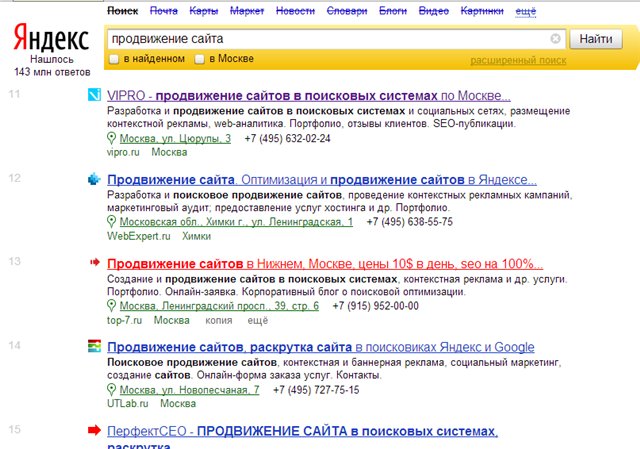Screen dimensions: 640x449
Task: Click the Яндекс logo
Action: (x=51, y=37)
